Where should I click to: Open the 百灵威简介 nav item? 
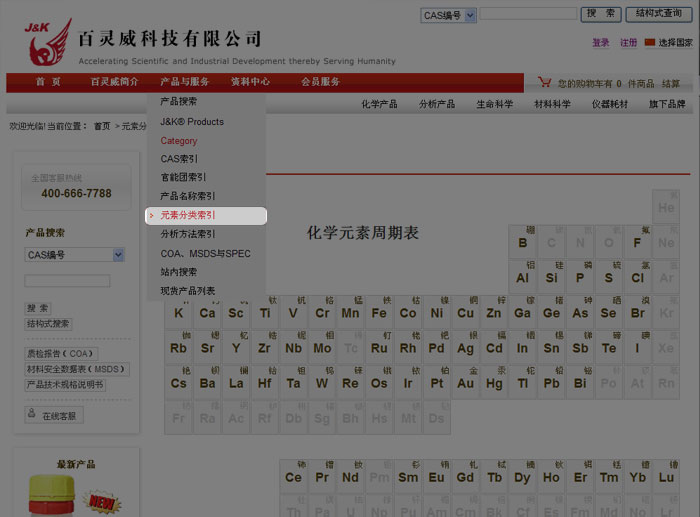pos(114,82)
